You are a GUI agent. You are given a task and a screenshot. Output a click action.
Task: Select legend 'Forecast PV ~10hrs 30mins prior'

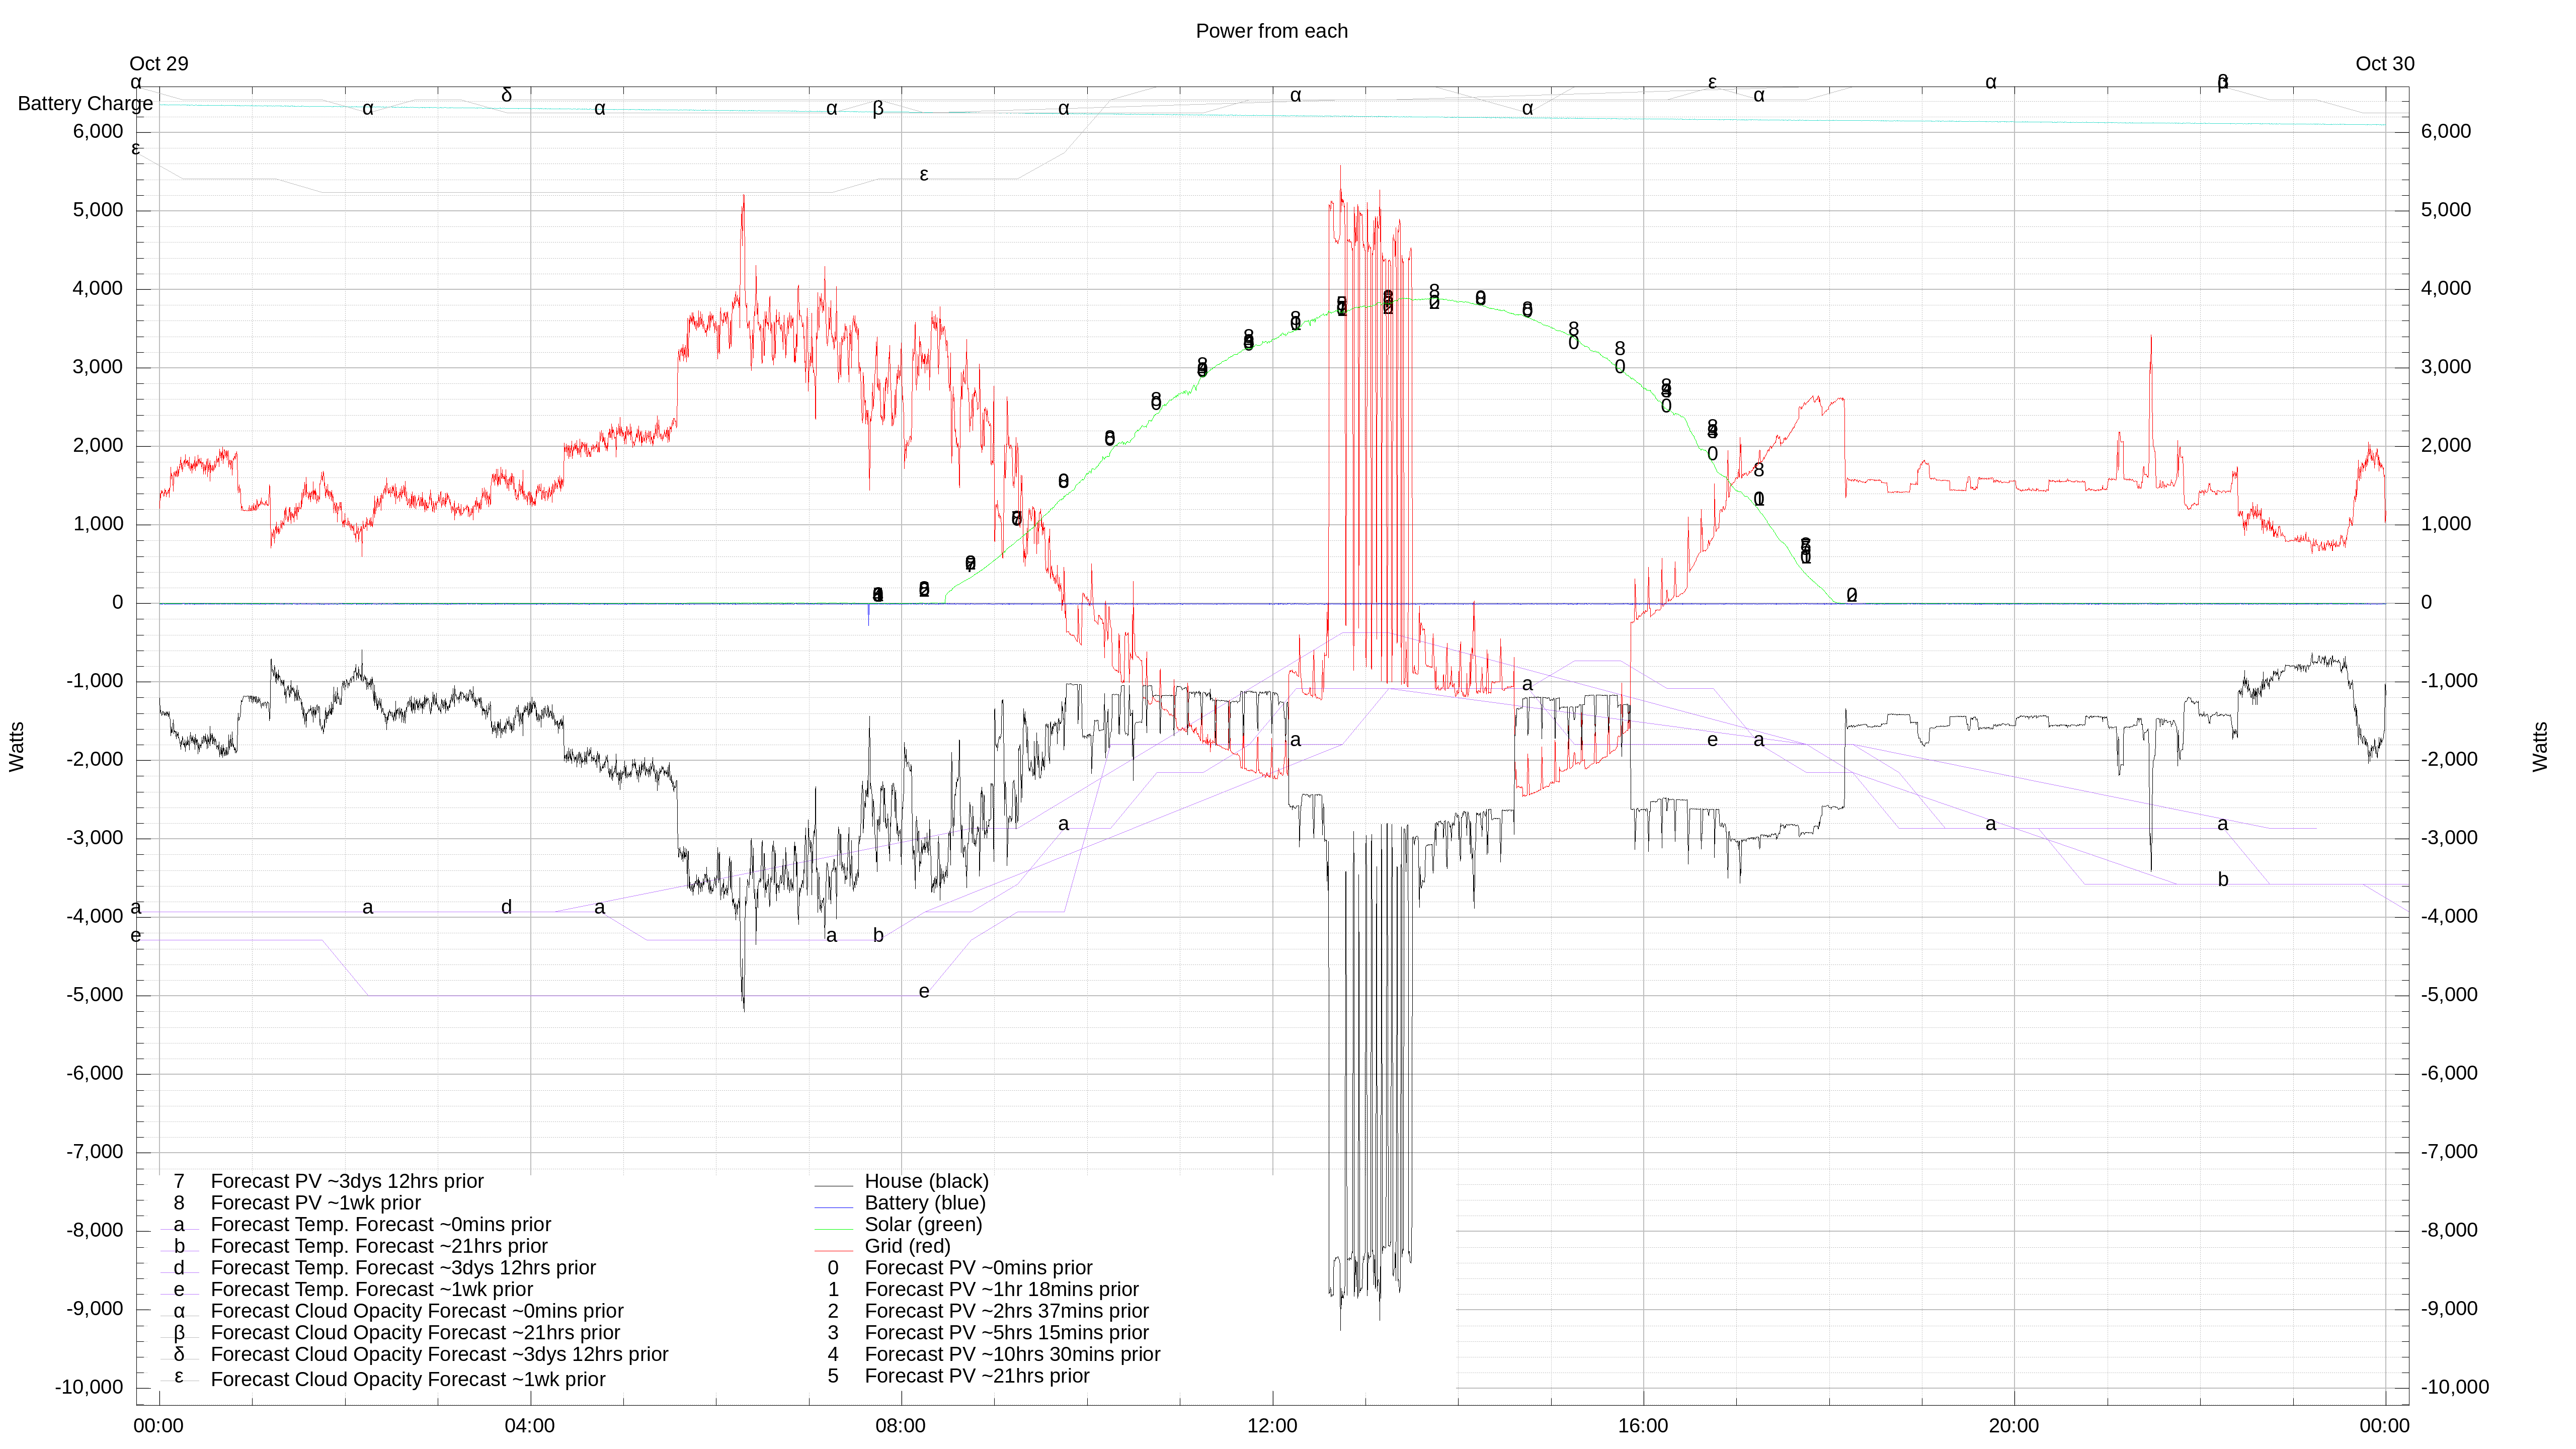coord(1012,1354)
